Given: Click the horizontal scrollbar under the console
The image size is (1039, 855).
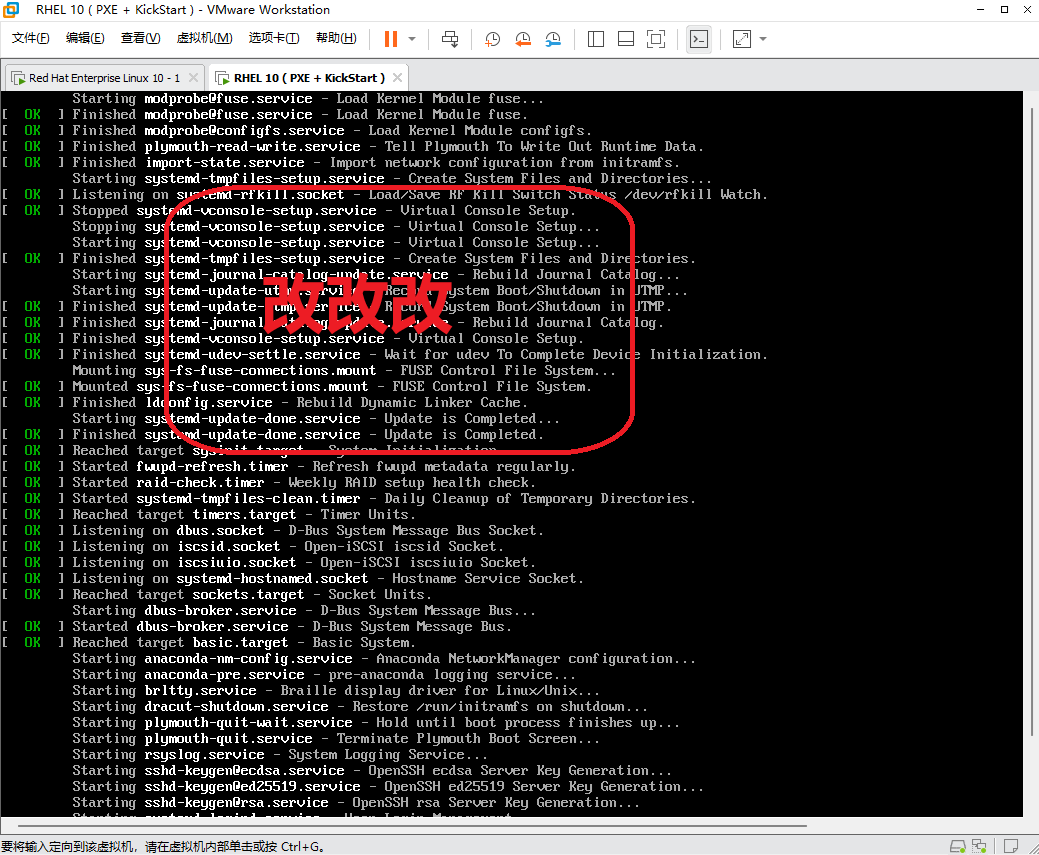Looking at the screenshot, I should tap(411, 826).
